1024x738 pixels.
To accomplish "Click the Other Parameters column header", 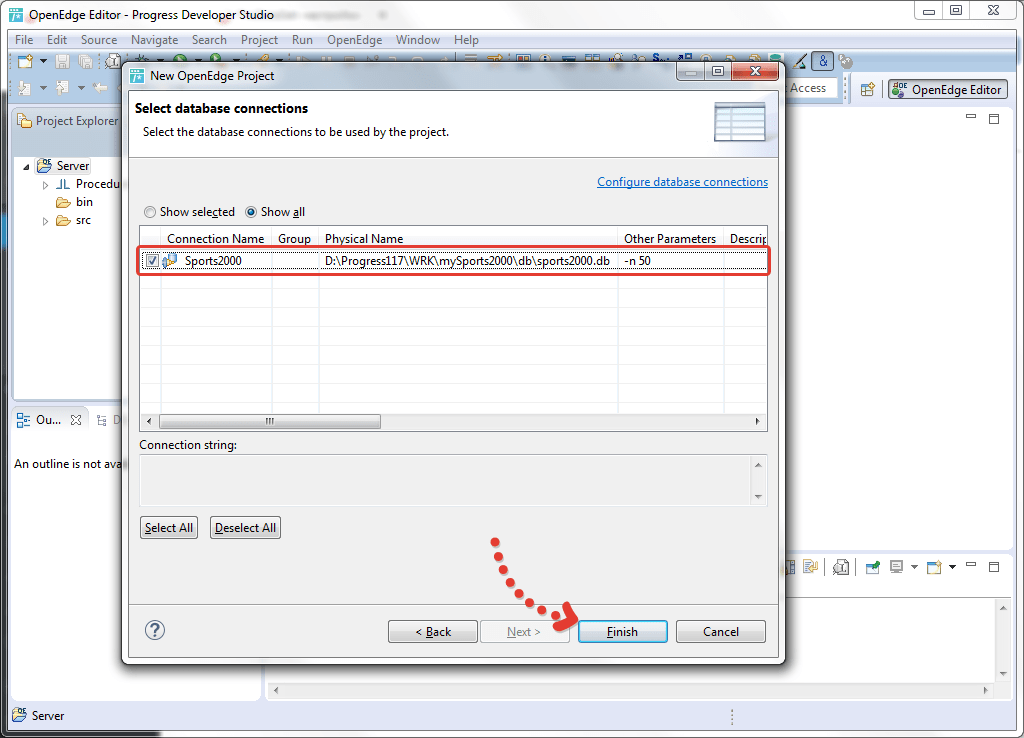I will (x=670, y=239).
